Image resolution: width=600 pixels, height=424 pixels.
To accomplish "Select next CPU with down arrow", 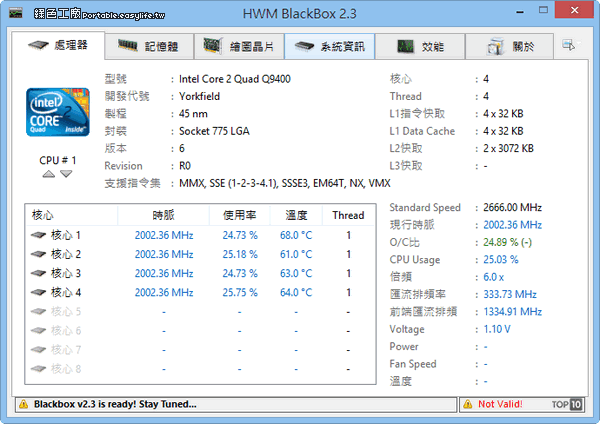I will pyautogui.click(x=66, y=174).
